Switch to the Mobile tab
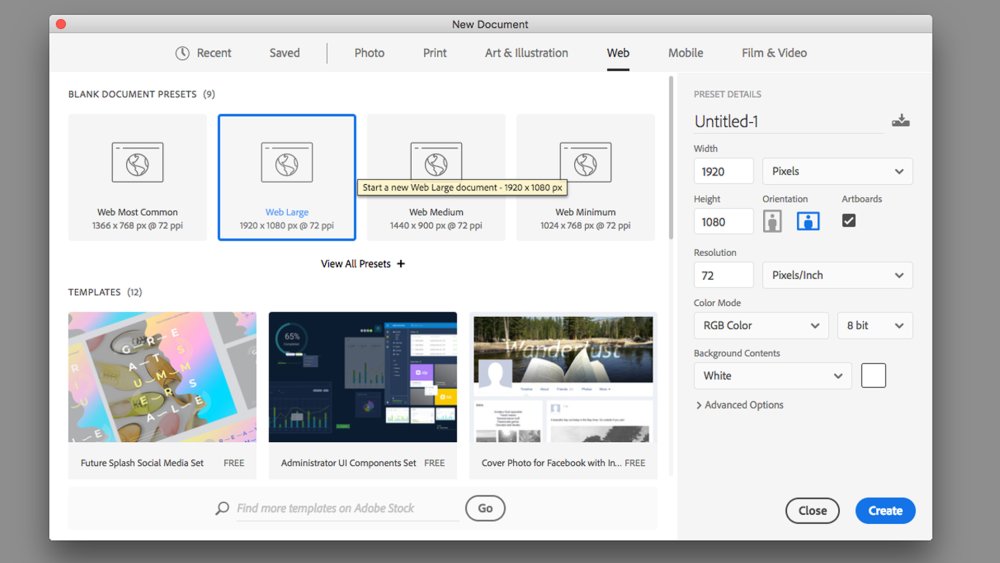Viewport: 1000px width, 563px height. click(686, 53)
